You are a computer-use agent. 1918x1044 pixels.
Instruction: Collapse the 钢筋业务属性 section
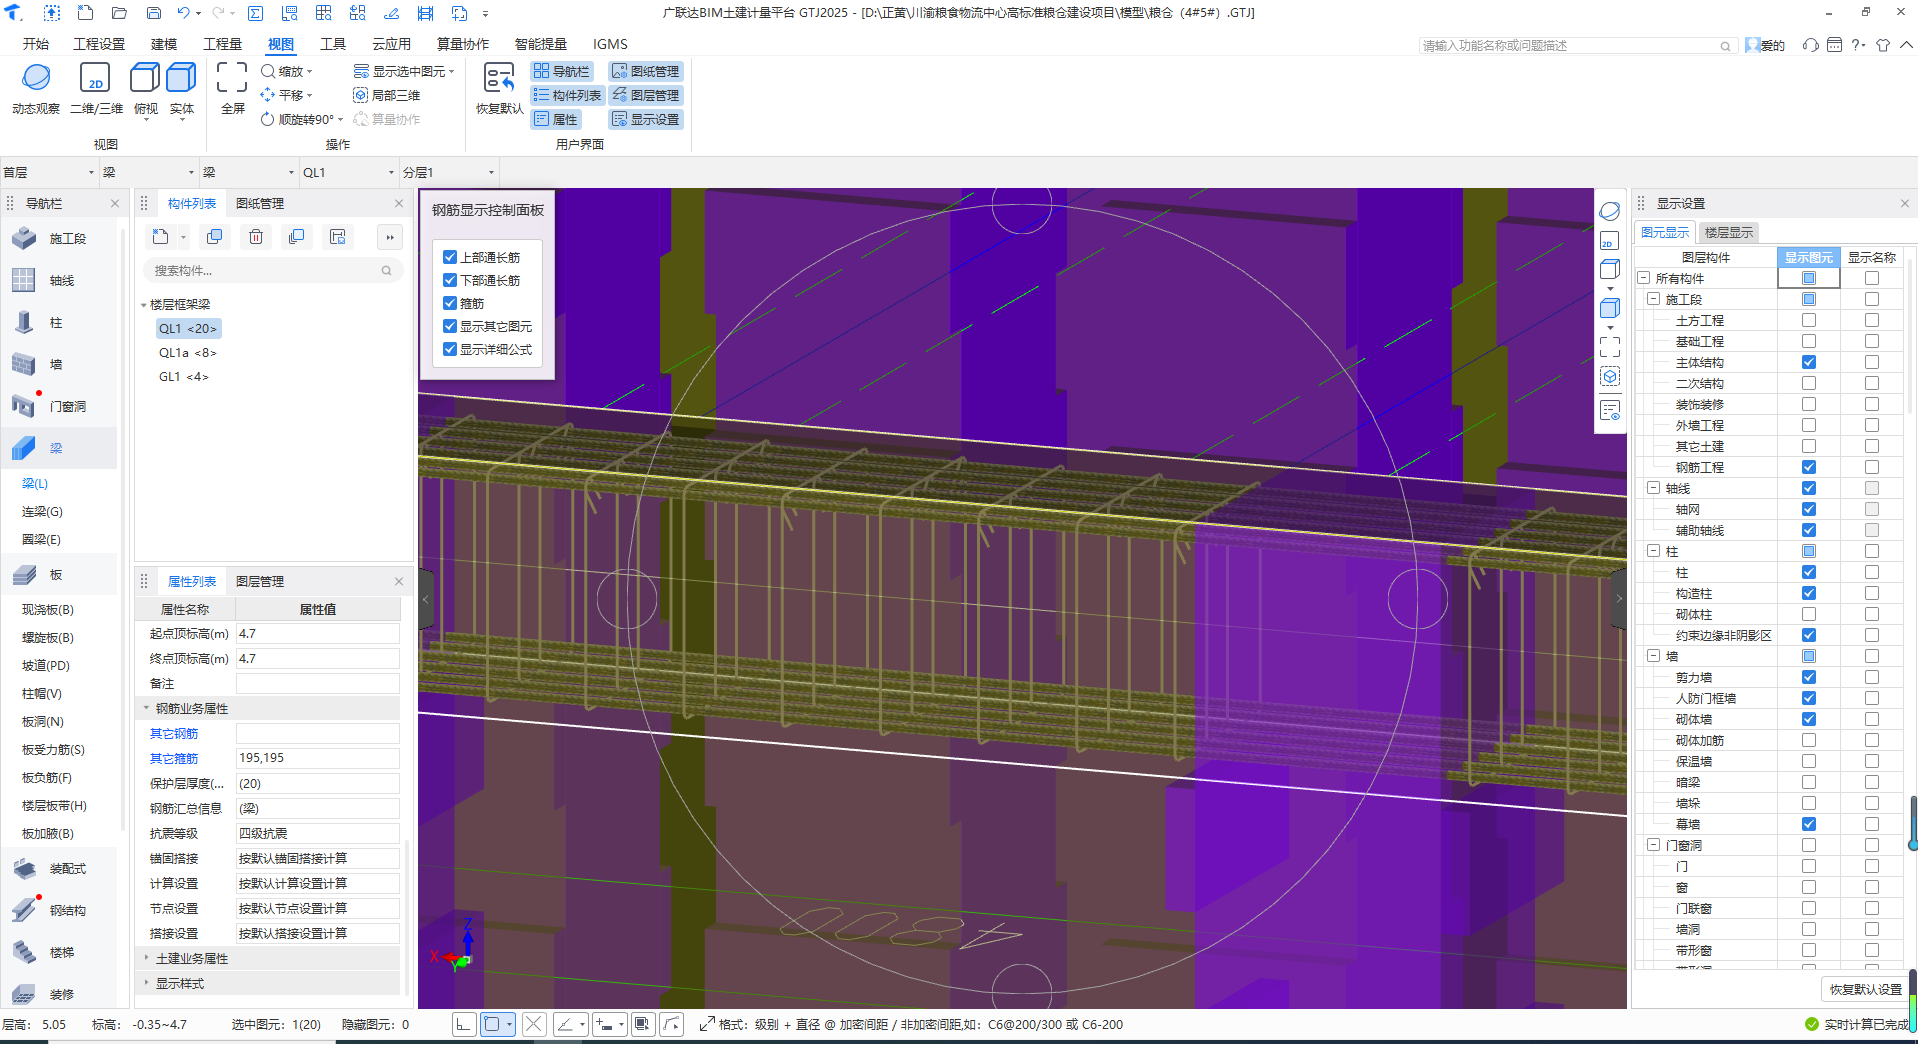(146, 708)
